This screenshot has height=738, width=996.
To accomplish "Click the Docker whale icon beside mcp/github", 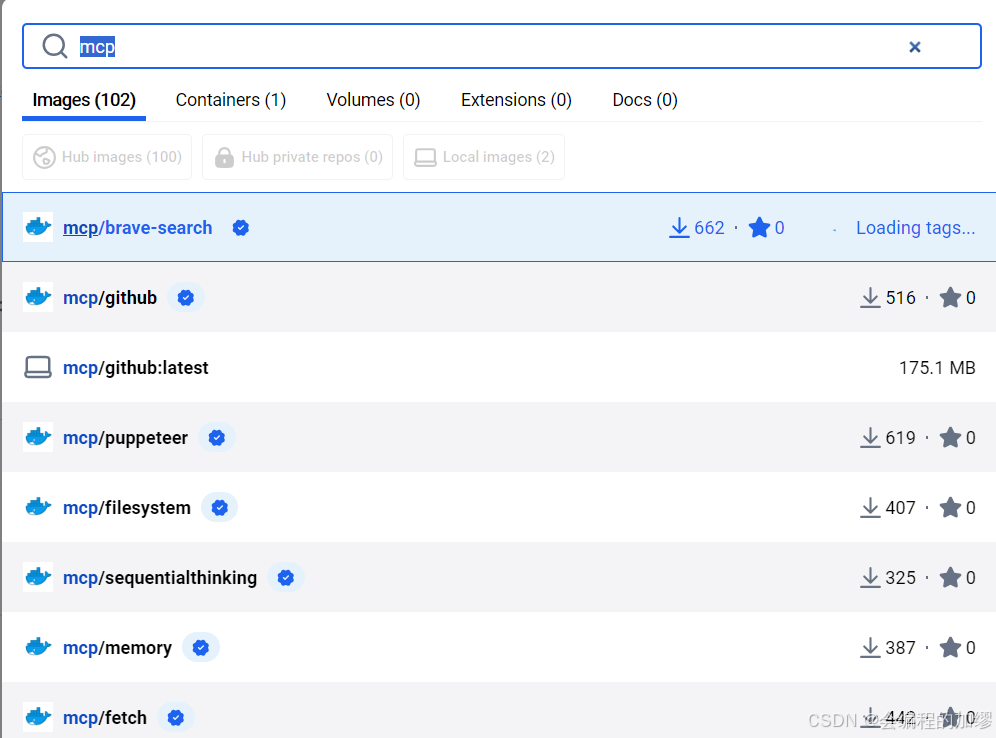I will click(x=38, y=297).
